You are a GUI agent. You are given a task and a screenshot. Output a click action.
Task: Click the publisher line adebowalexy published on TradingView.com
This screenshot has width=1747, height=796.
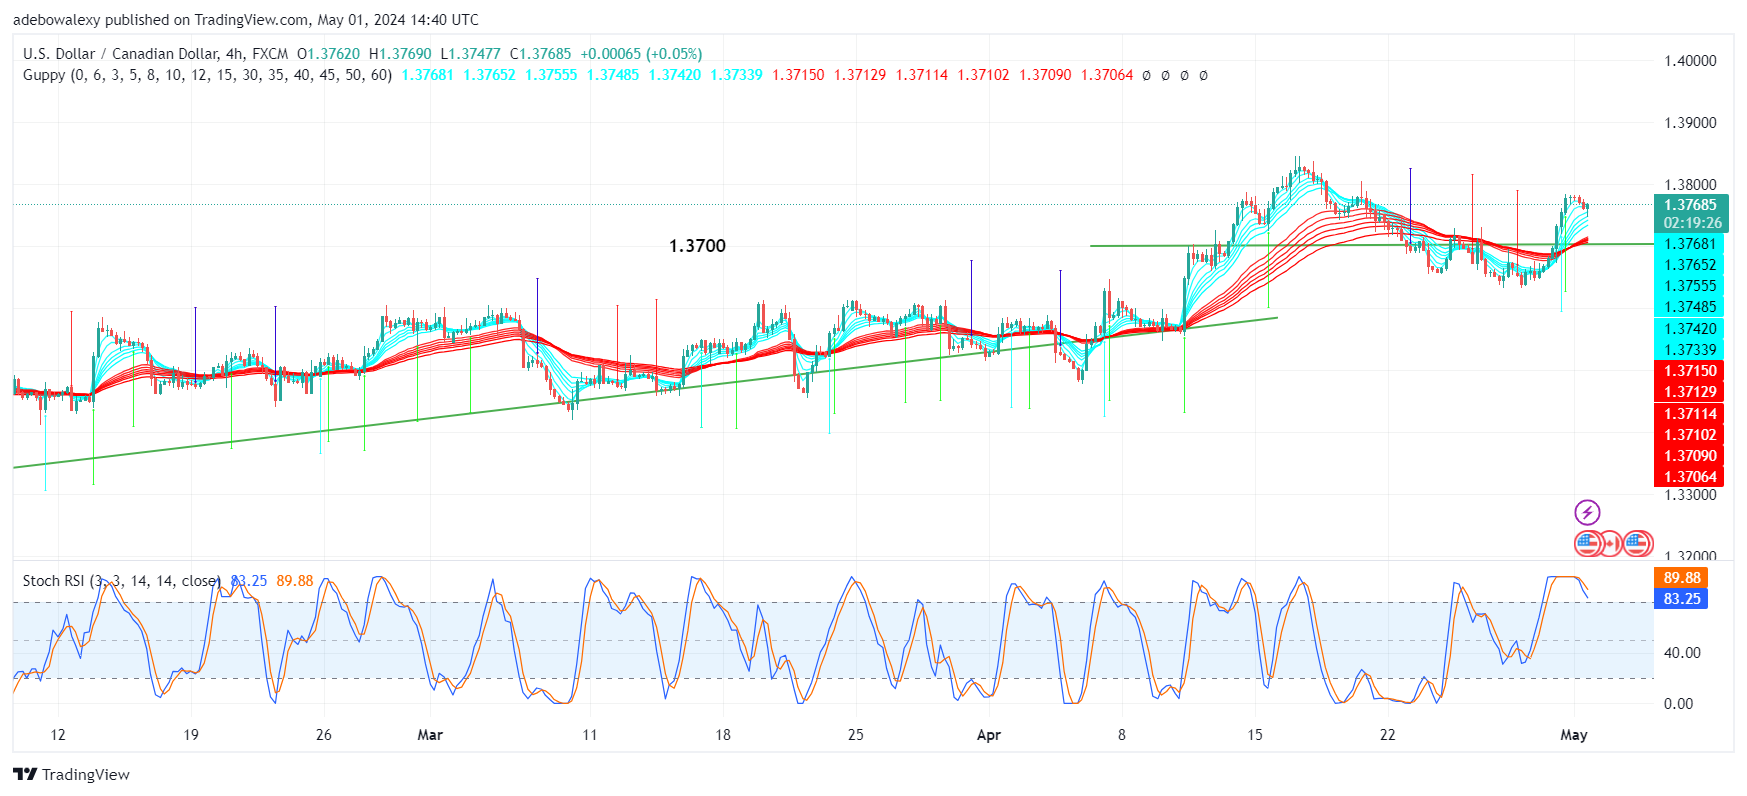pyautogui.click(x=246, y=20)
